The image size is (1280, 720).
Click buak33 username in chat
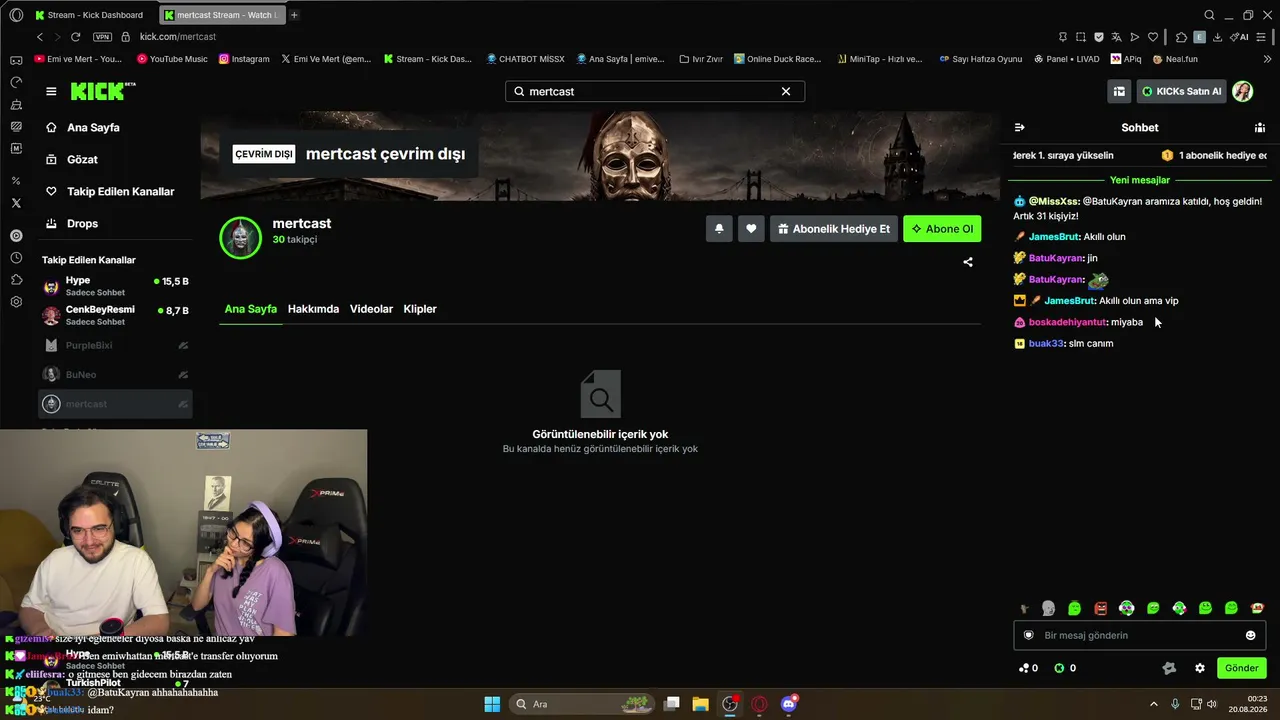click(1046, 344)
